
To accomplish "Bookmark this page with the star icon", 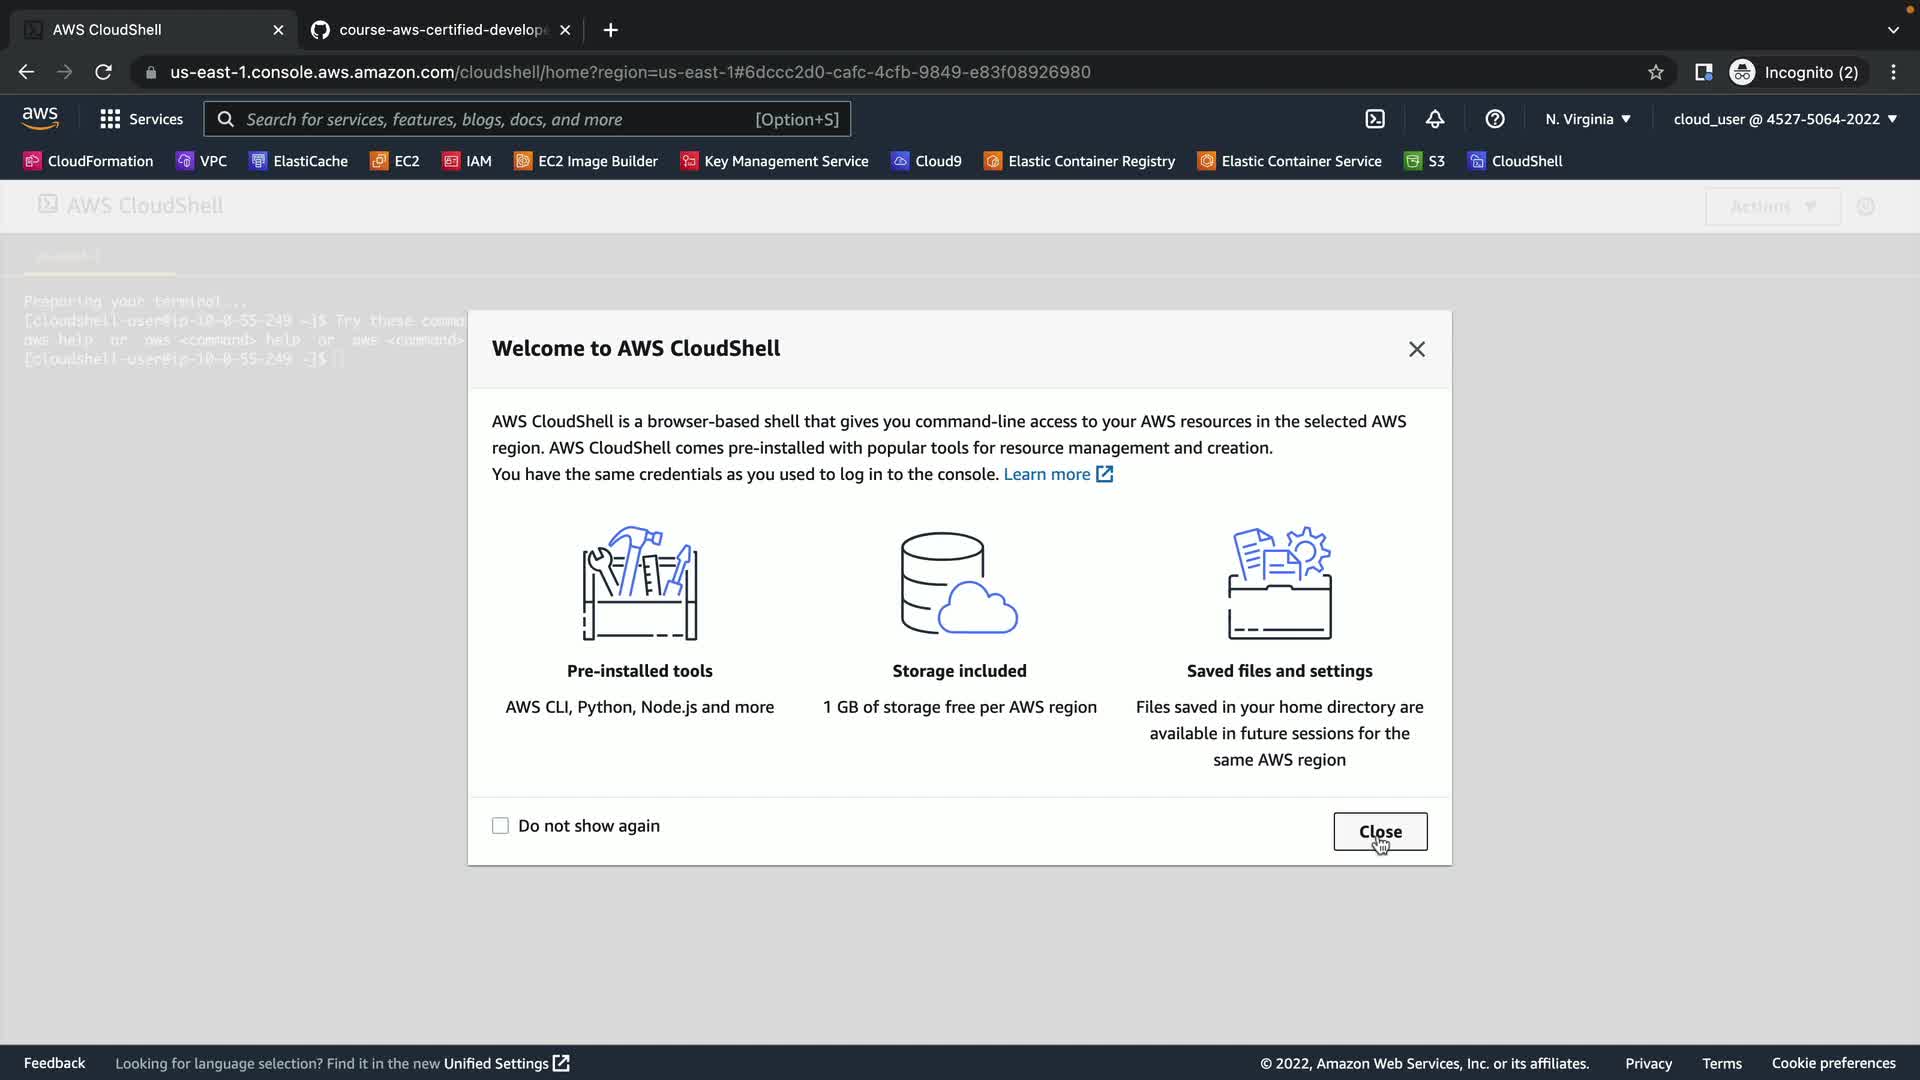I will [x=1656, y=72].
